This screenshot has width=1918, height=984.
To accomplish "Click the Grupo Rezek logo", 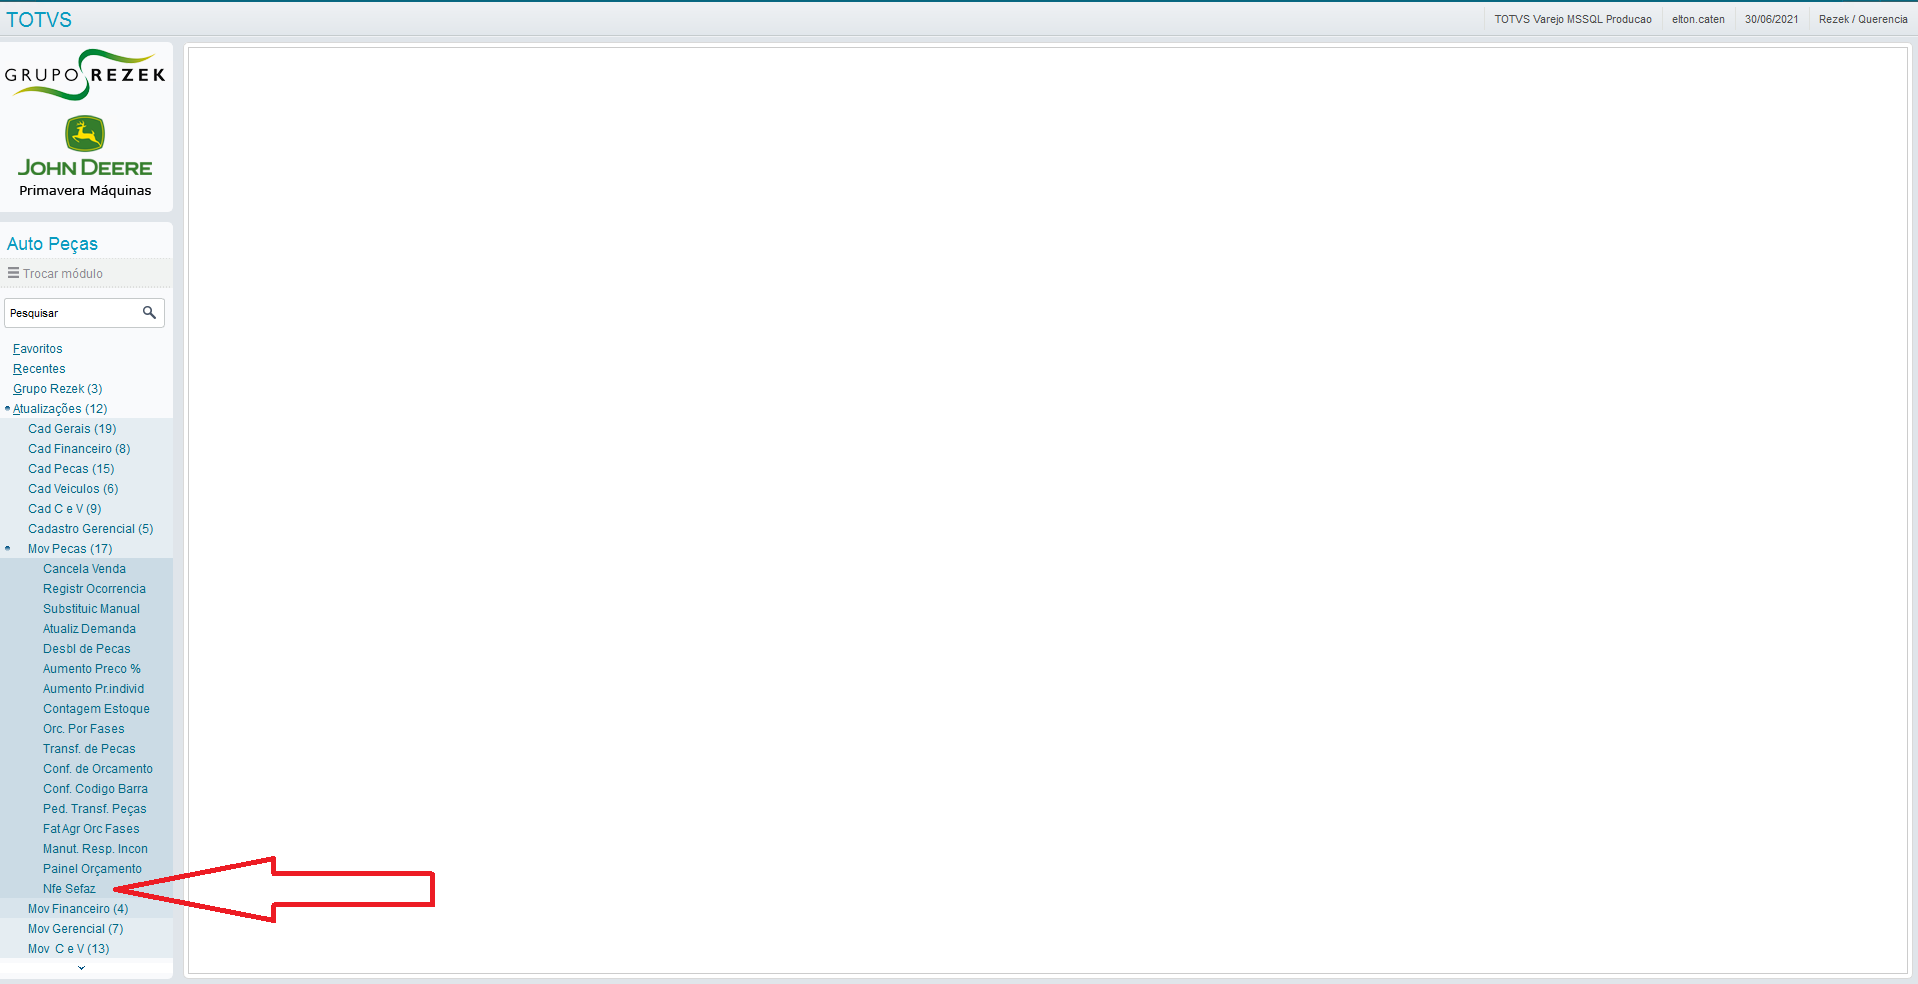I will 85,75.
